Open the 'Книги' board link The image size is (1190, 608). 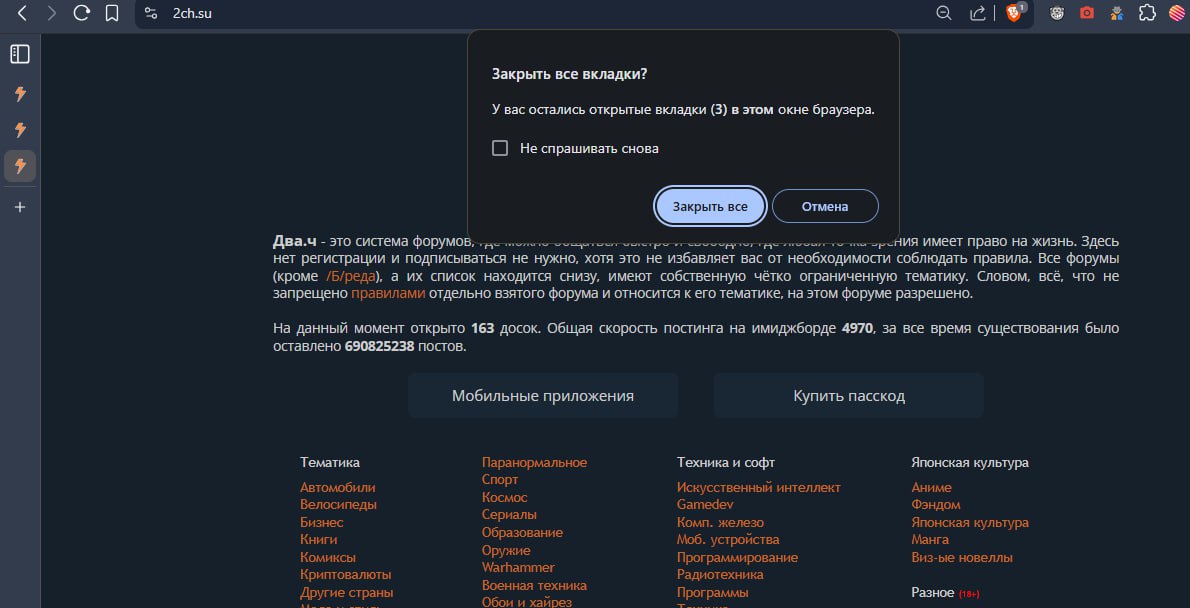coord(319,540)
